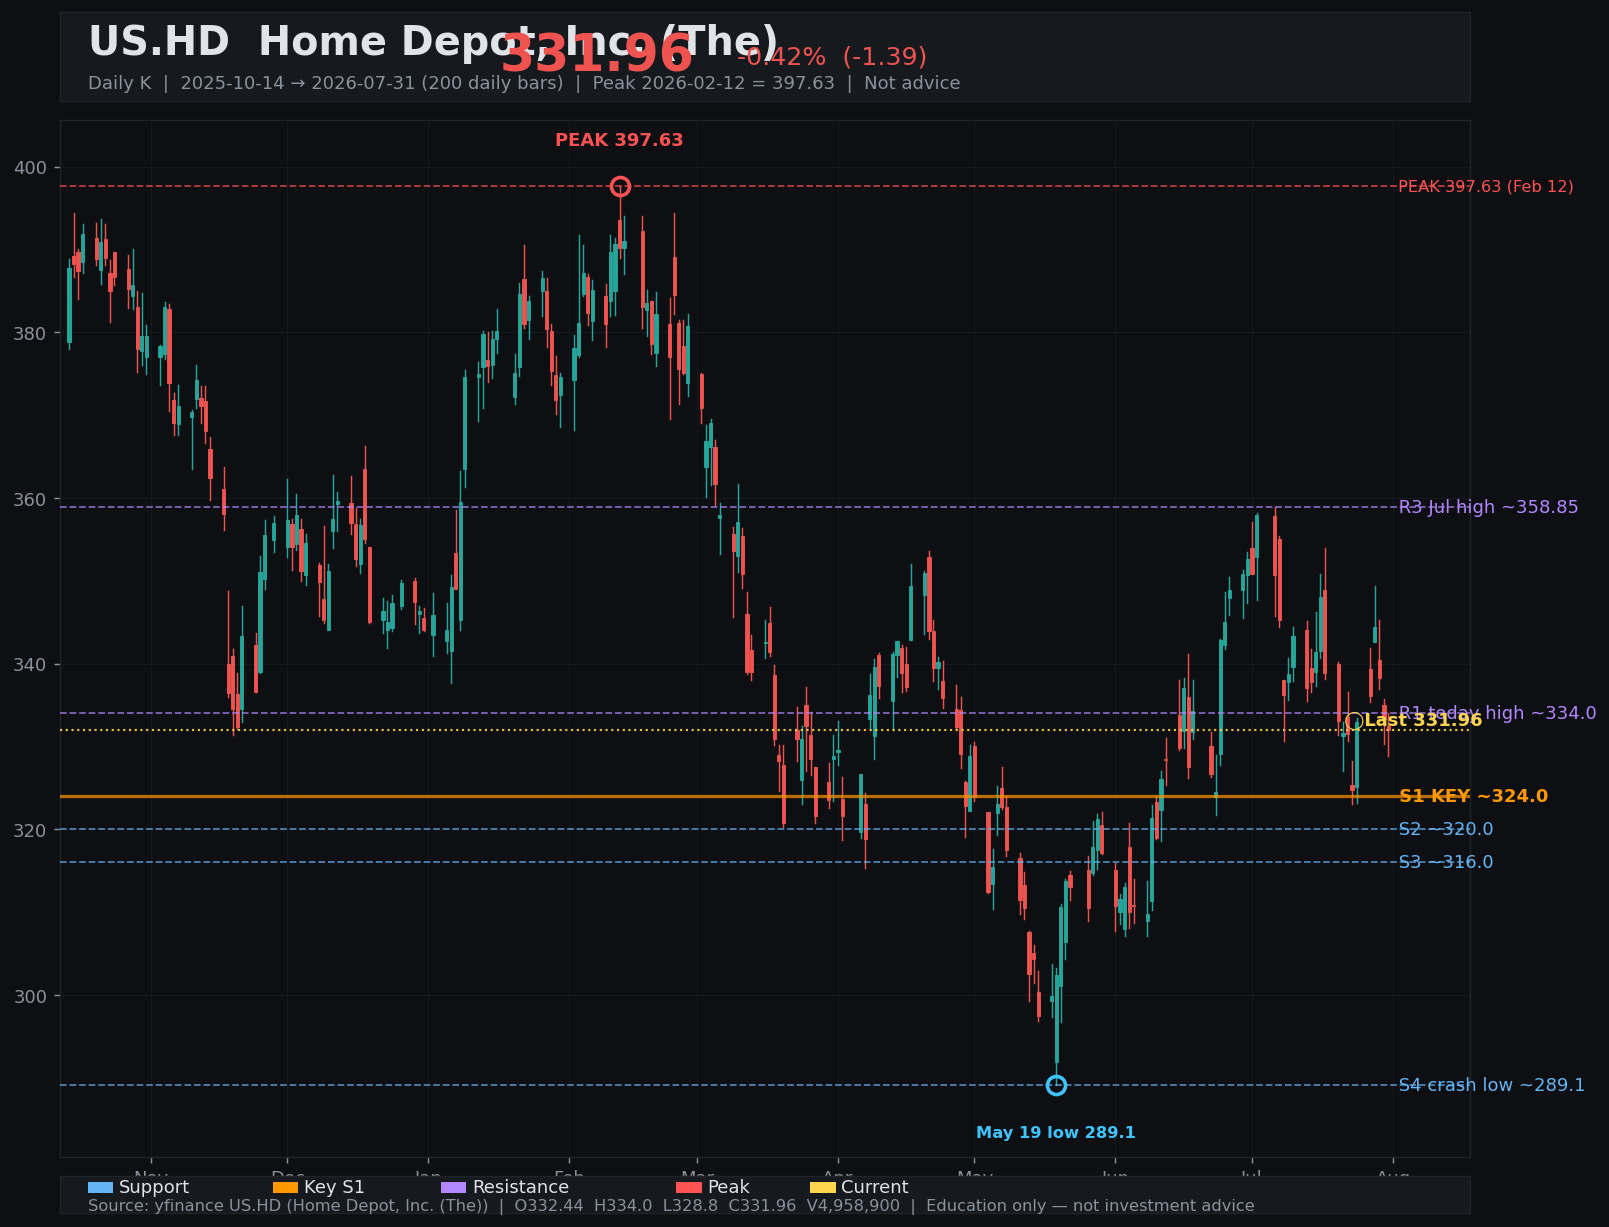Click the S4 crash low ~289.1 label
Viewport: 1609px width, 1227px height.
tap(1491, 1085)
